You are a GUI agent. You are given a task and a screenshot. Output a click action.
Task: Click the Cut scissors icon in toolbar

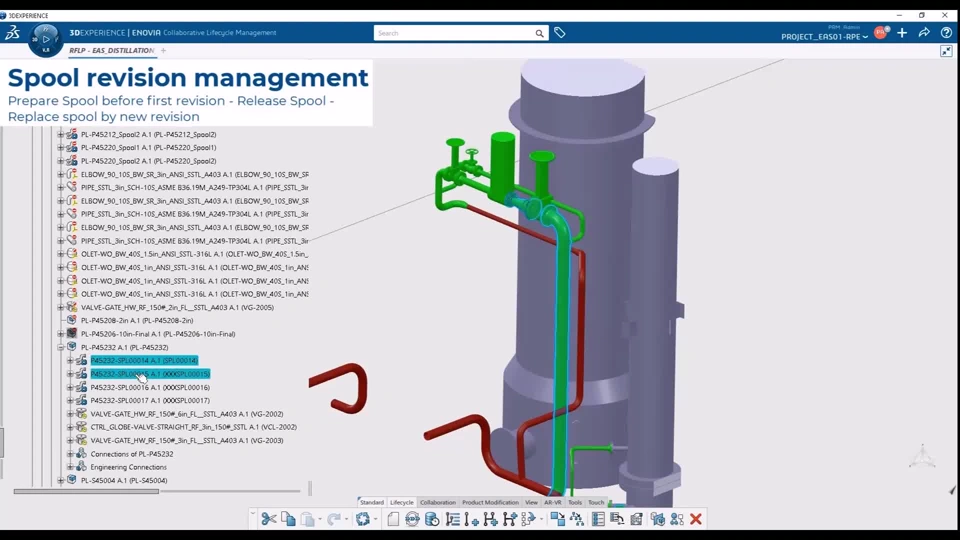coord(268,519)
